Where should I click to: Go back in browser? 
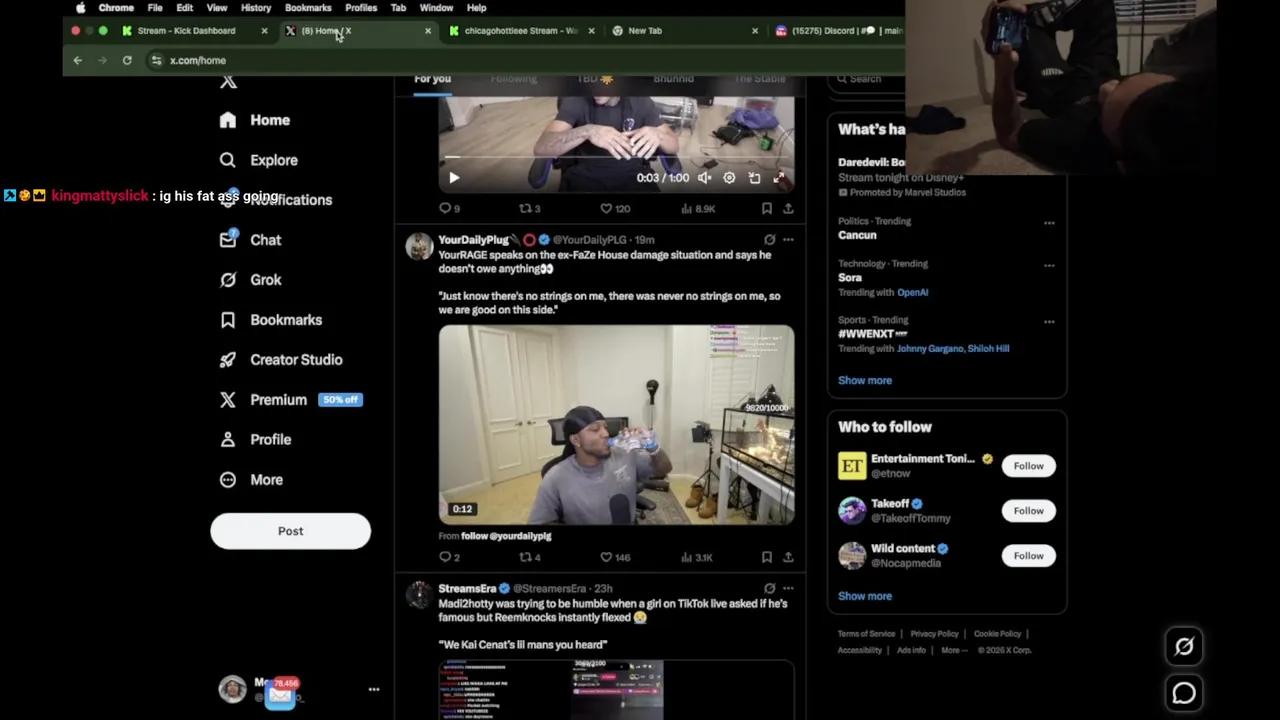point(77,61)
